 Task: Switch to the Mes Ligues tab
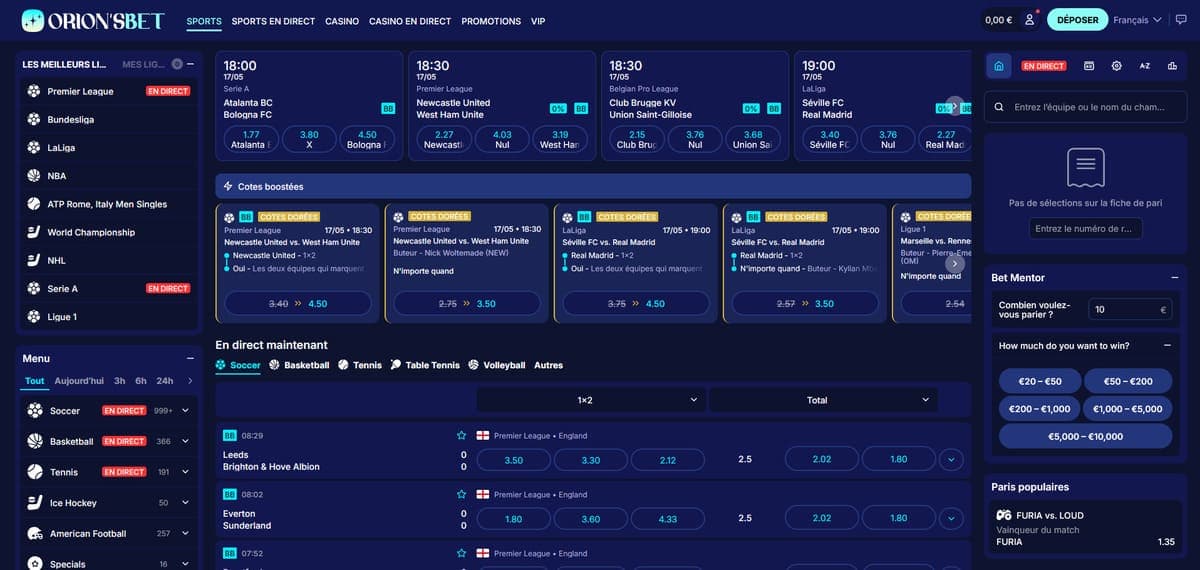click(x=144, y=64)
